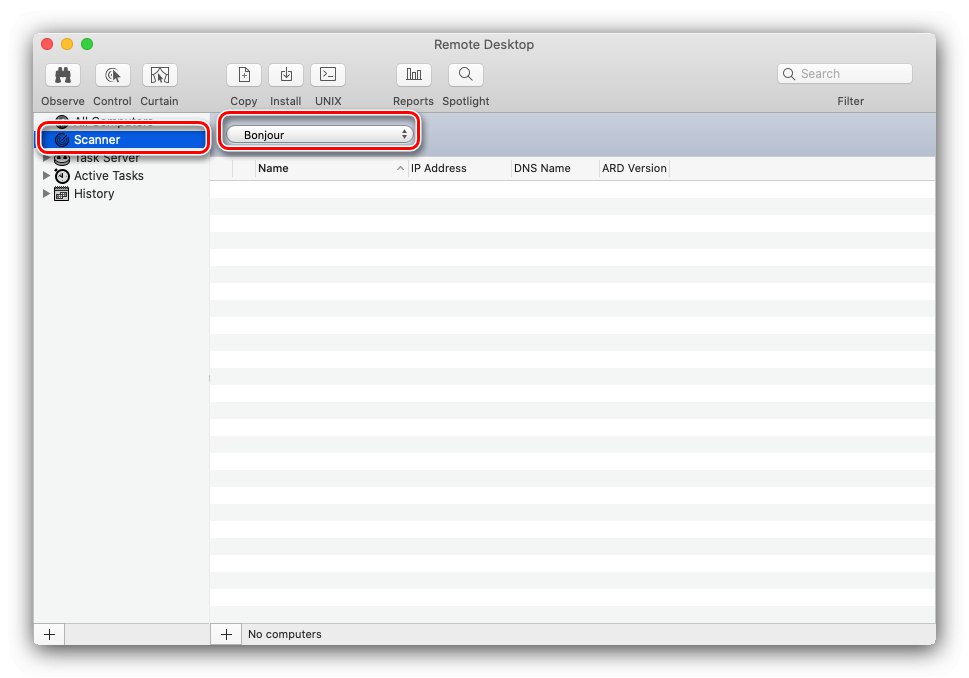Click the History calendar icon
969x678 pixels.
62,194
